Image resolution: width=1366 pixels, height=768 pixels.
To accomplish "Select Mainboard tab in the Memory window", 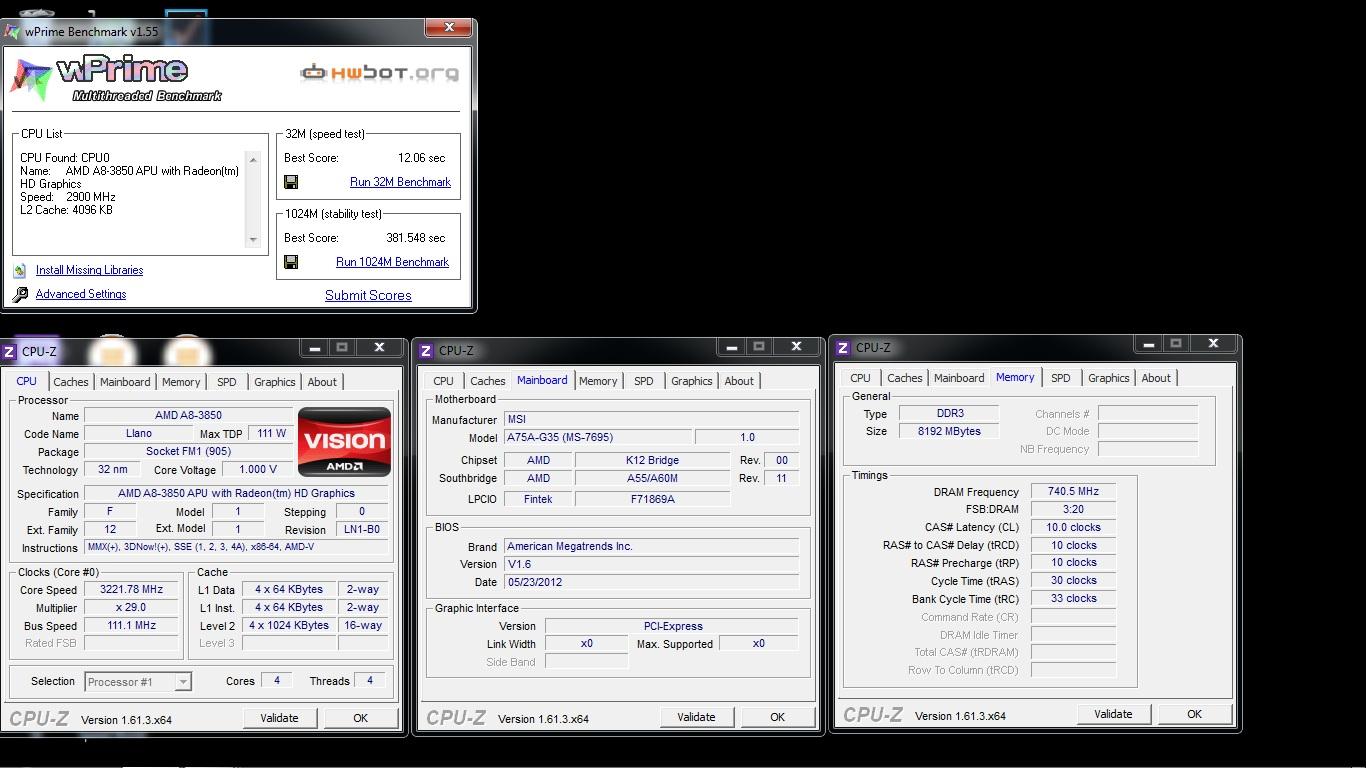I will [x=959, y=378].
